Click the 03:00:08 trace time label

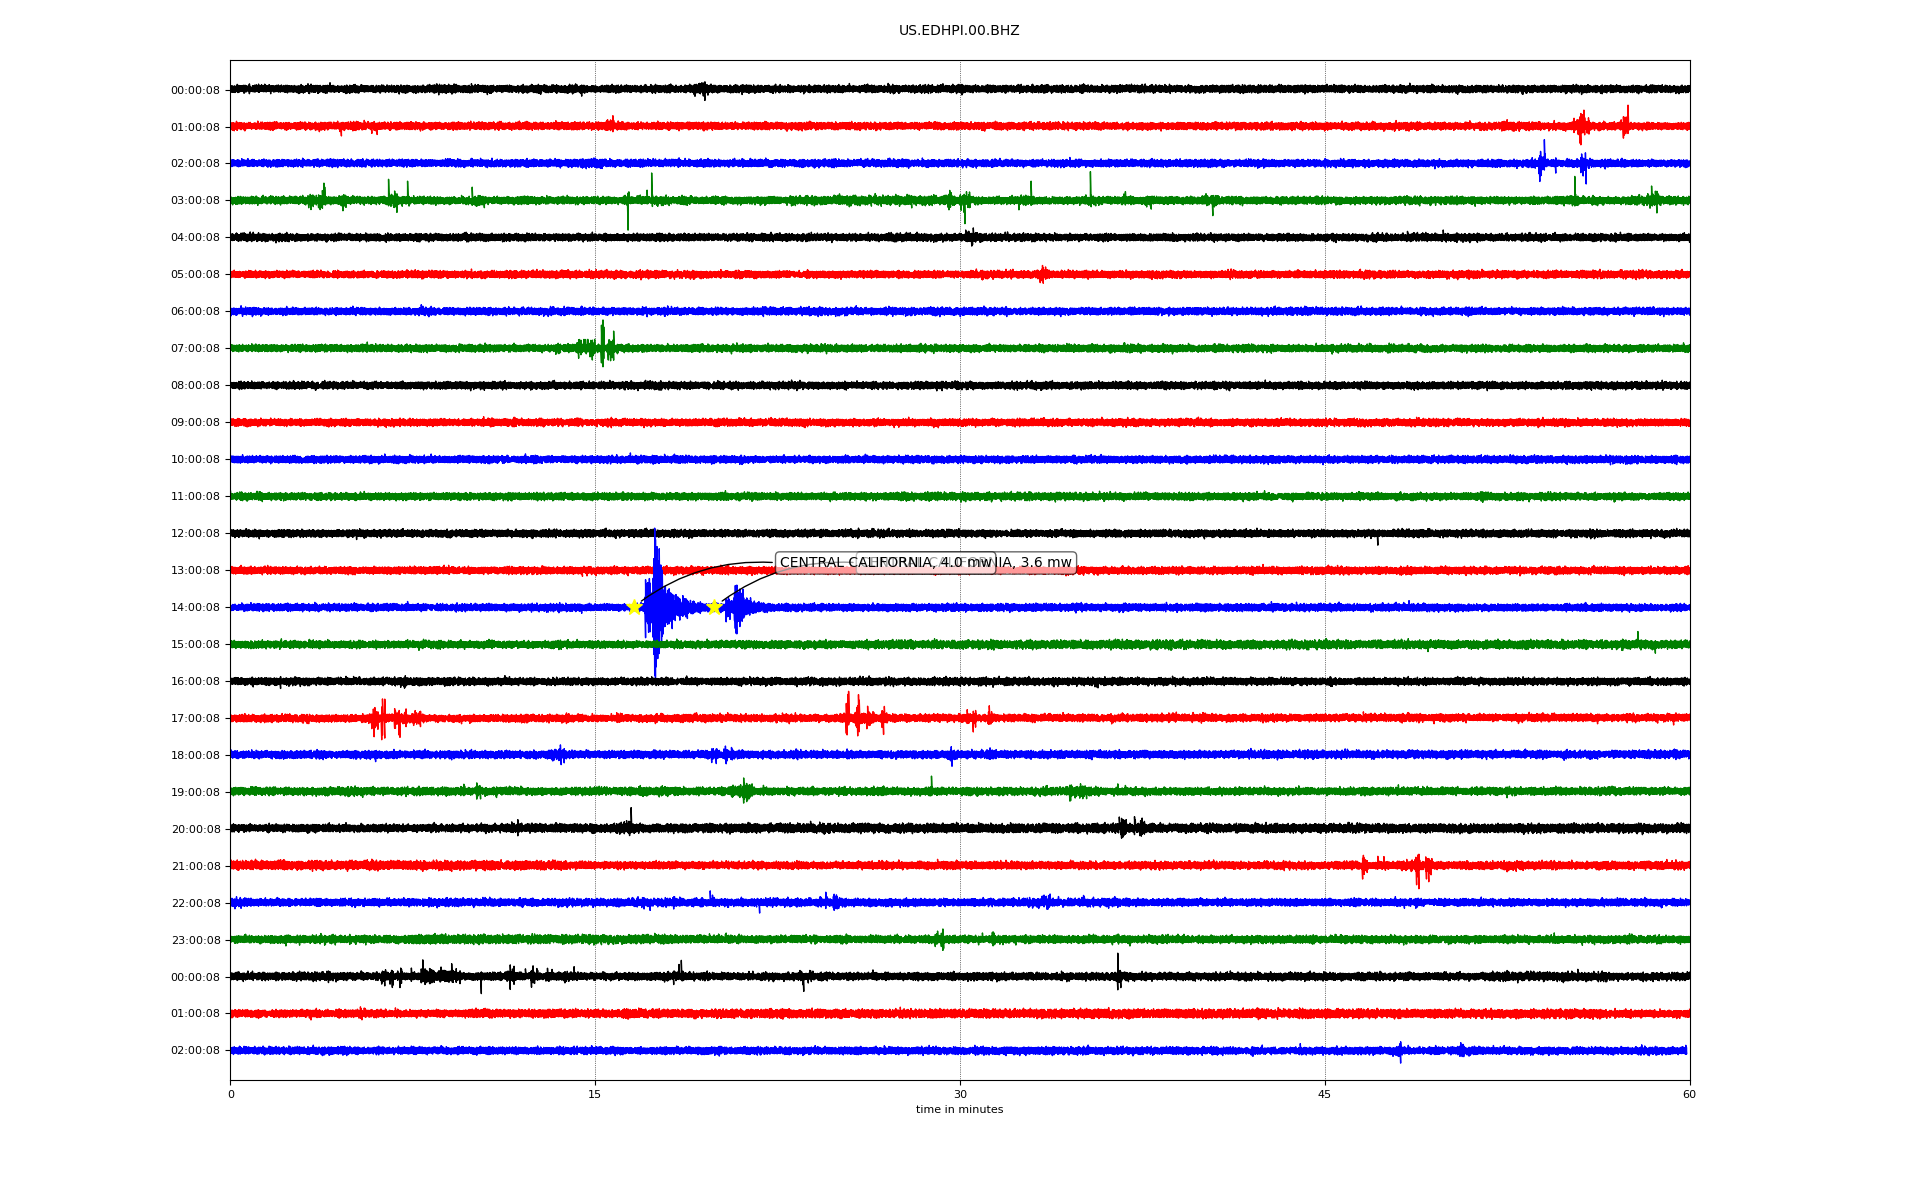click(195, 201)
